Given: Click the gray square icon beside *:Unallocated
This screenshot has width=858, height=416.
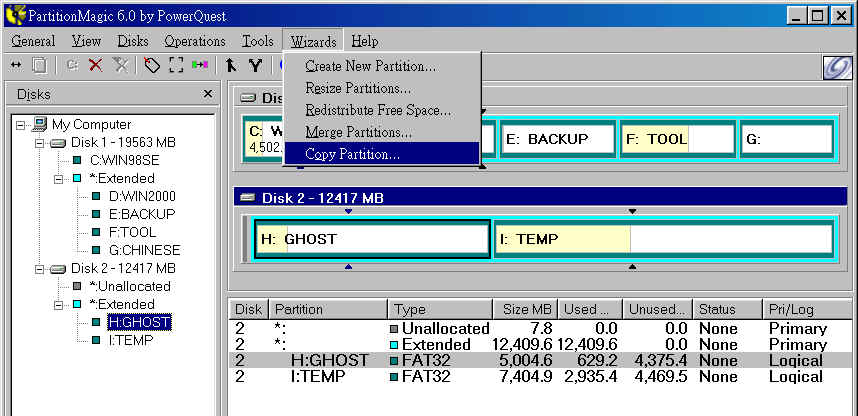Looking at the screenshot, I should 77,286.
